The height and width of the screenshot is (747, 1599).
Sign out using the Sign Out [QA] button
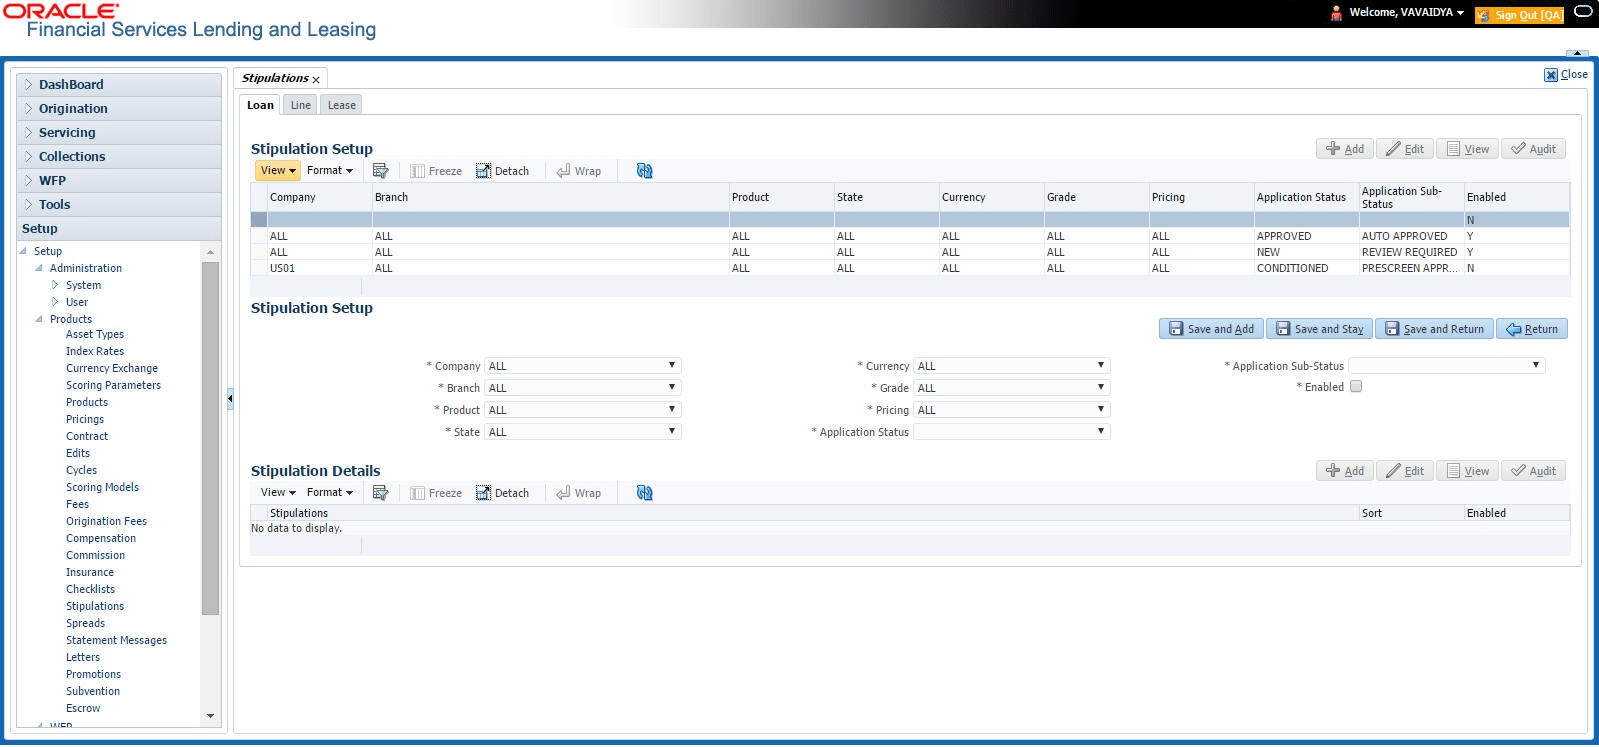[1519, 15]
